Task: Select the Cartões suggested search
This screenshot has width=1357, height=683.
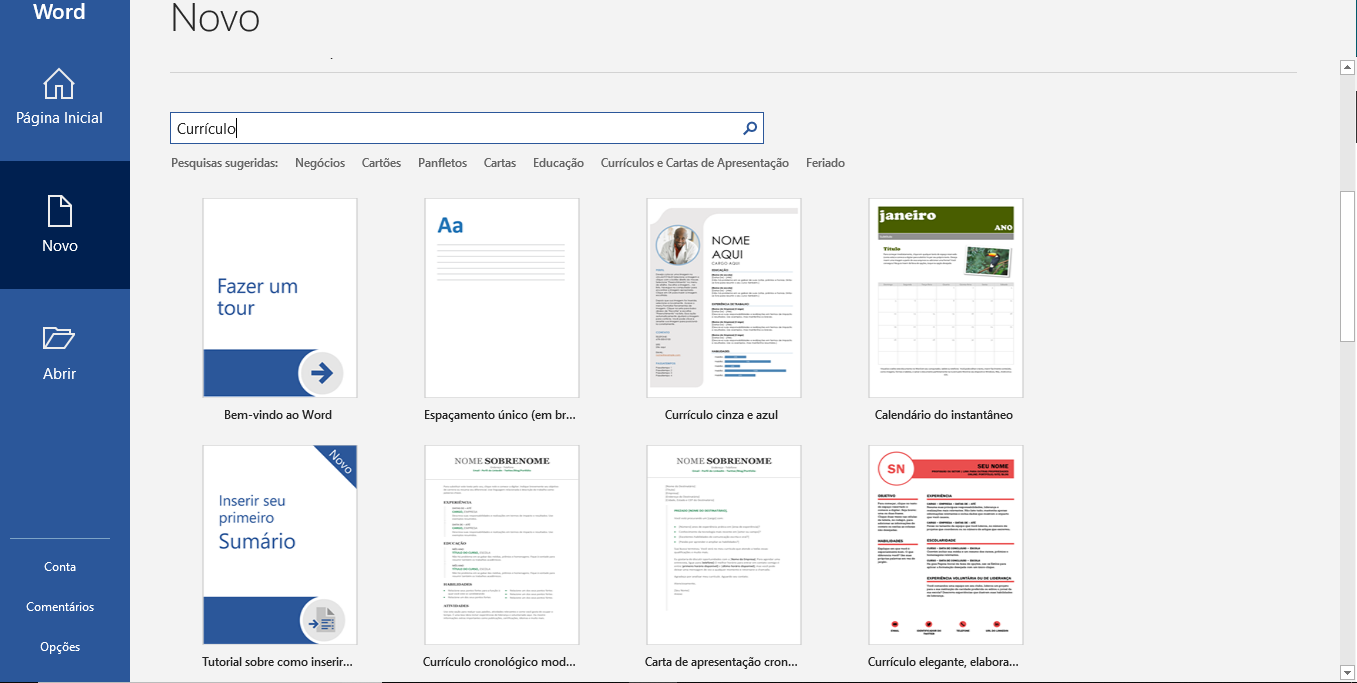Action: 381,163
